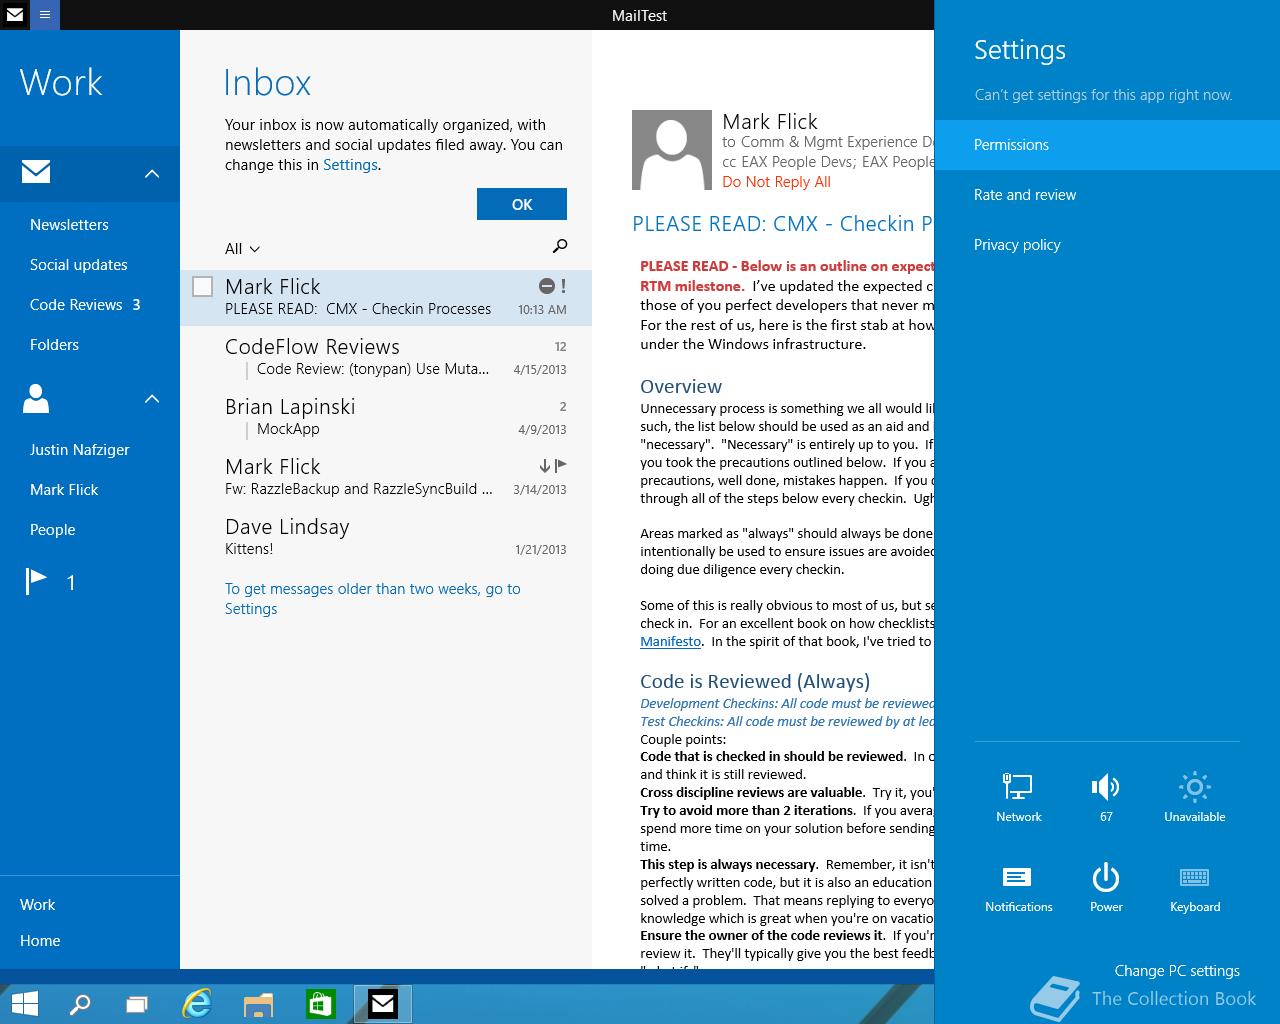1280x1024 pixels.
Task: Click the Code is Reviewed (Always) heading
Action: click(755, 681)
